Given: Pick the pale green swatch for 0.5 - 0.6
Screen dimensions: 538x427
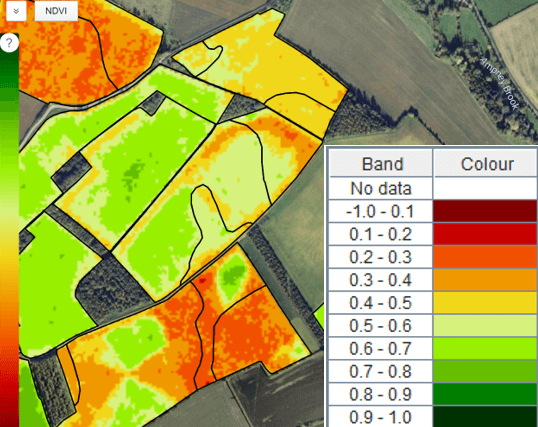Looking at the screenshot, I should 486,325.
